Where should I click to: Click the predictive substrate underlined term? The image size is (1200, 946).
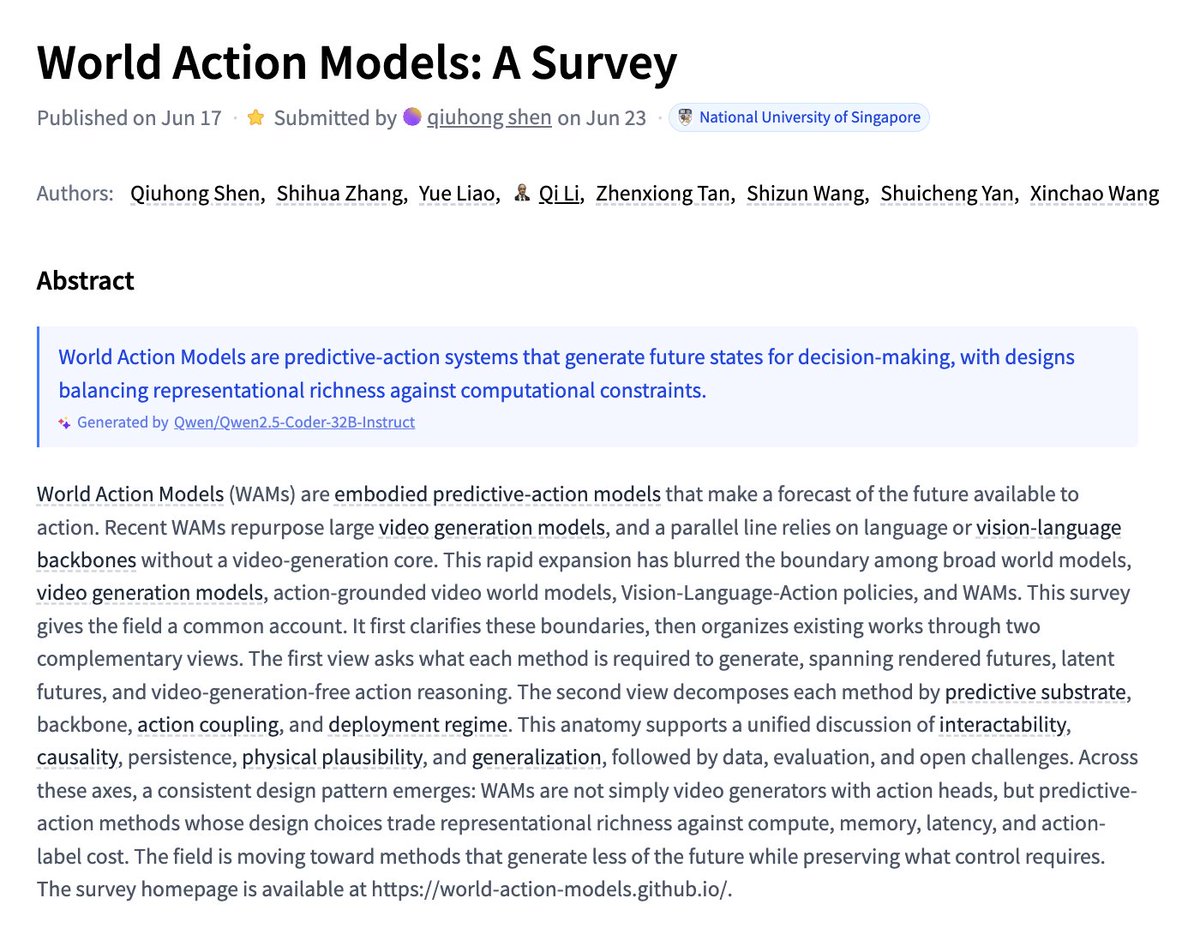[1033, 692]
